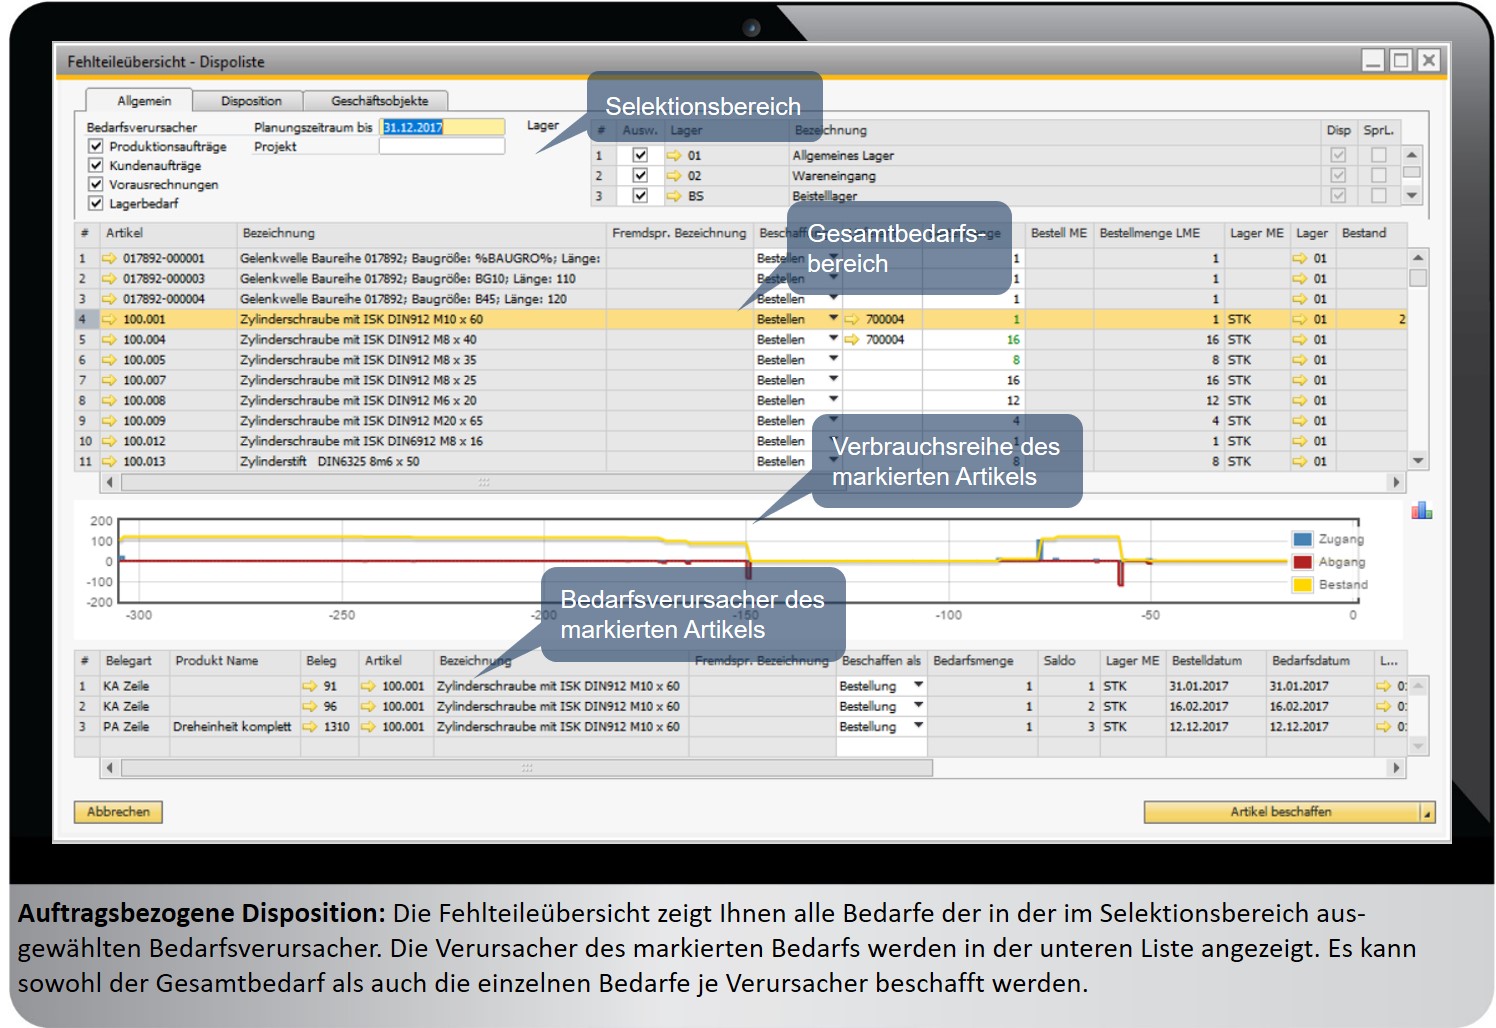Open Lager link arrow in row 017892-000001
The width and height of the screenshot is (1496, 1028).
tap(1300, 258)
